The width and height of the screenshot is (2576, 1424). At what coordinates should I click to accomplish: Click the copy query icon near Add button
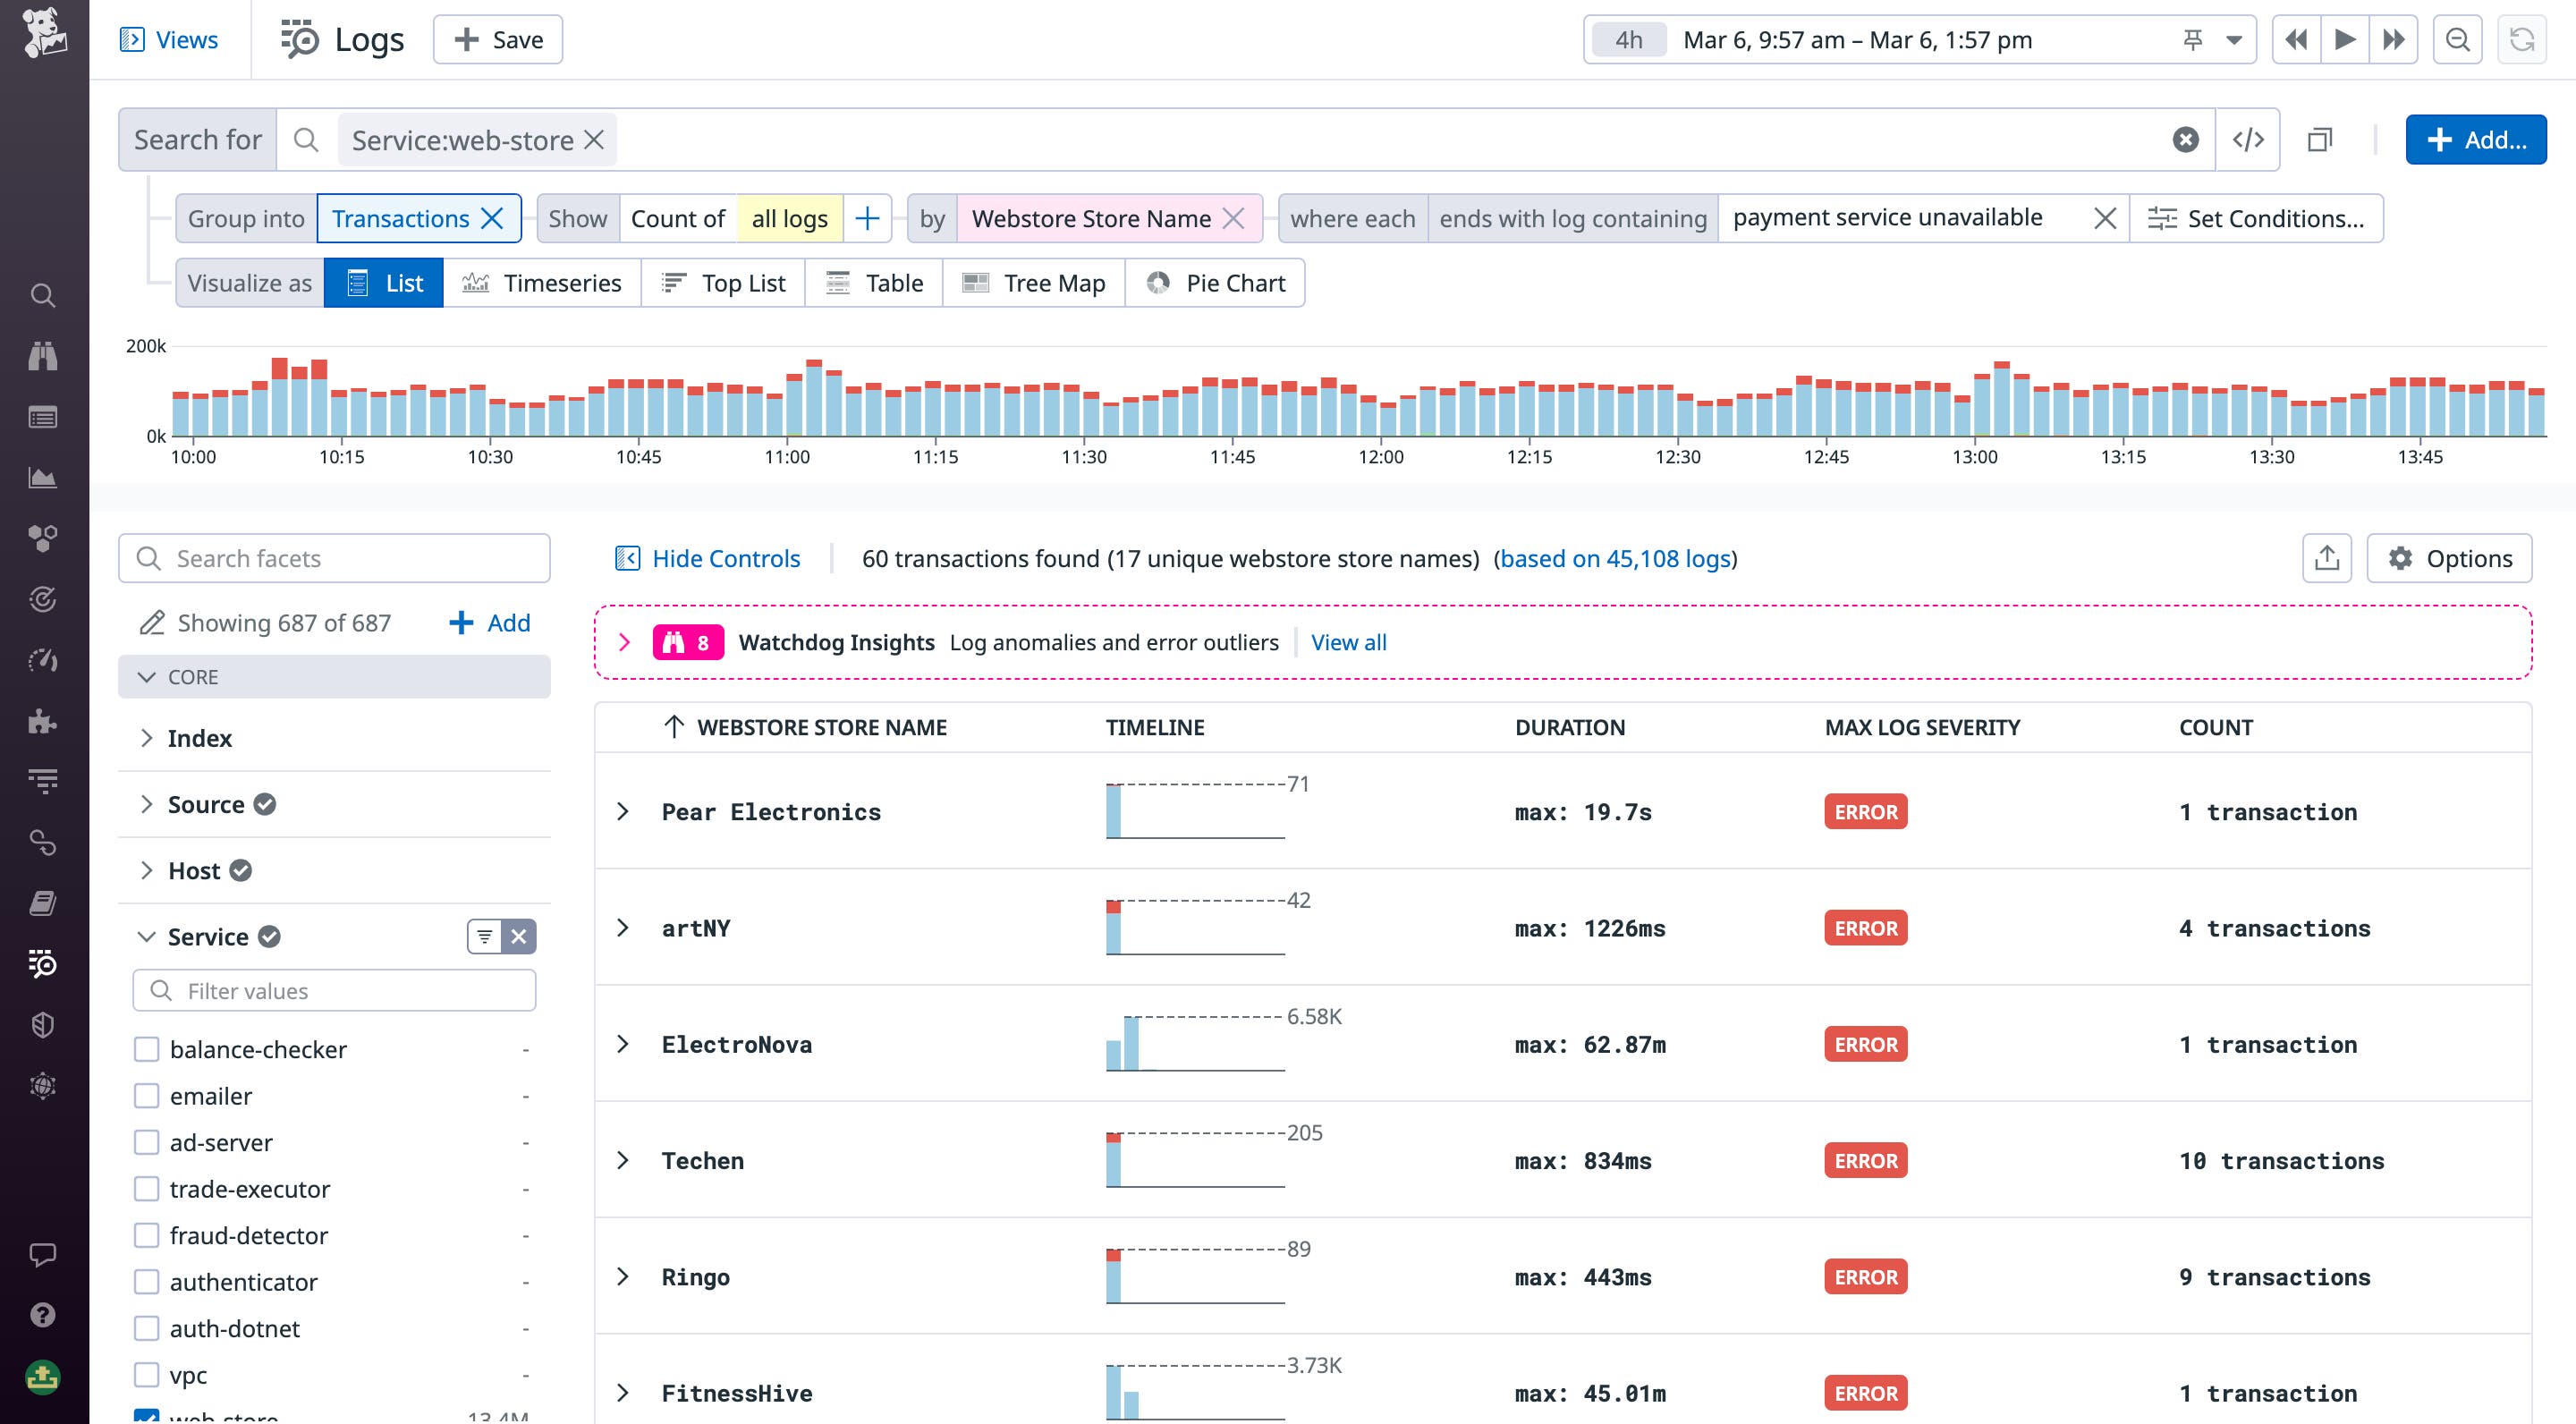pos(2321,139)
